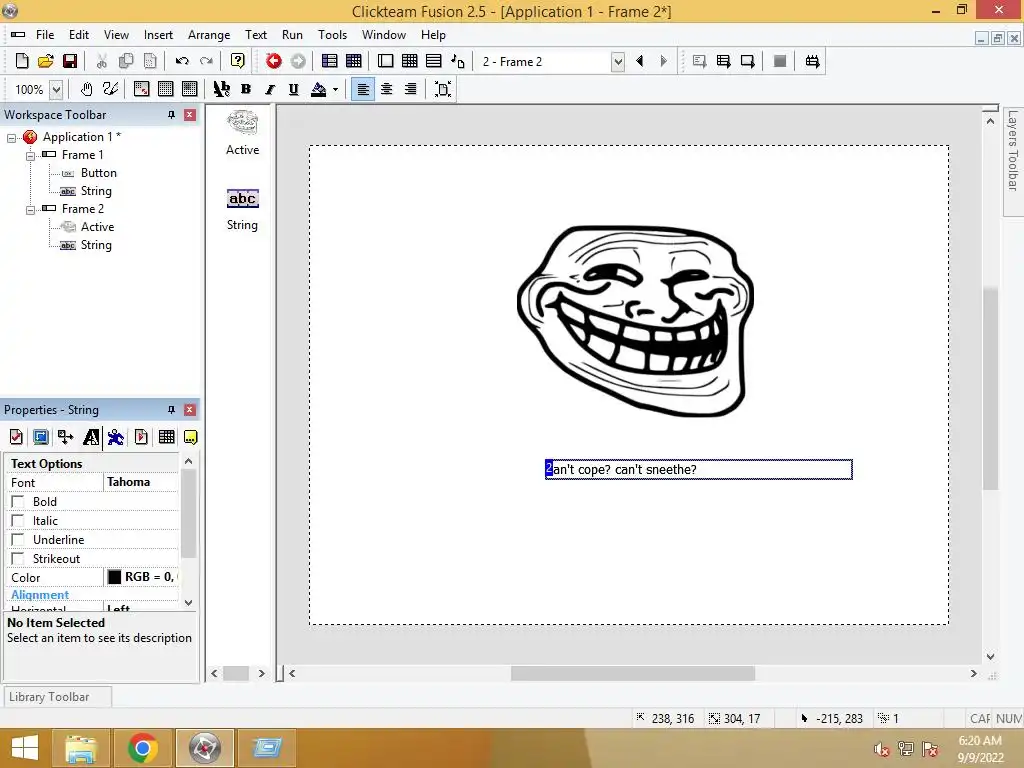Image resolution: width=1024 pixels, height=768 pixels.
Task: Open the Event Editor icon
Action: click(x=409, y=61)
